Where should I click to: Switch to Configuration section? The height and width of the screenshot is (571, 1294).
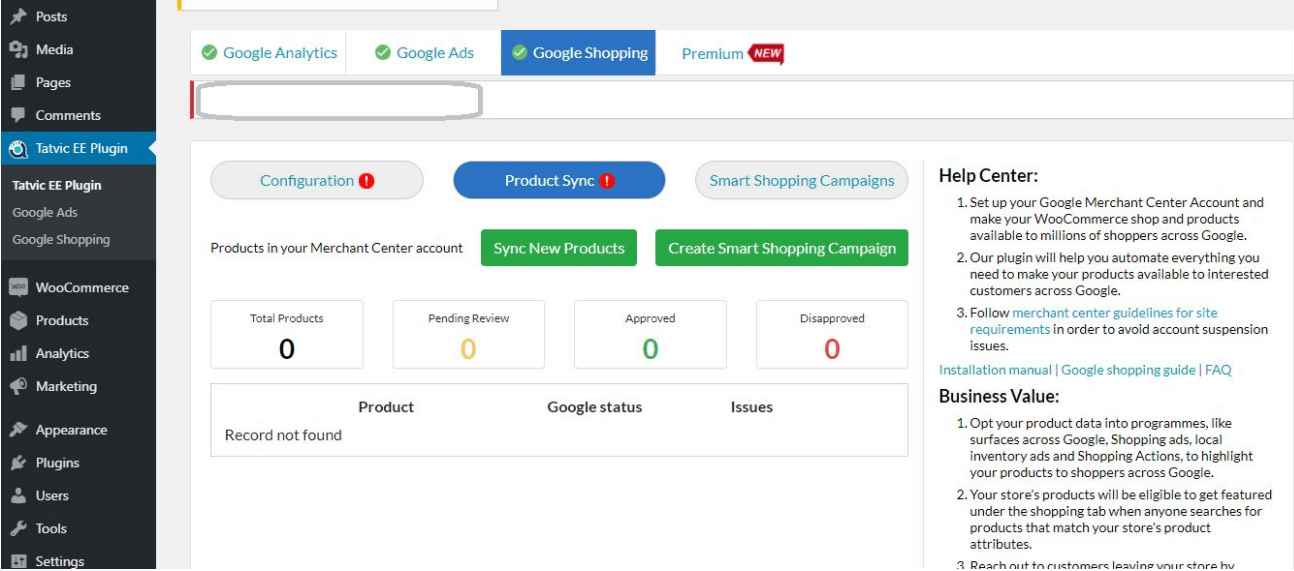pos(317,181)
